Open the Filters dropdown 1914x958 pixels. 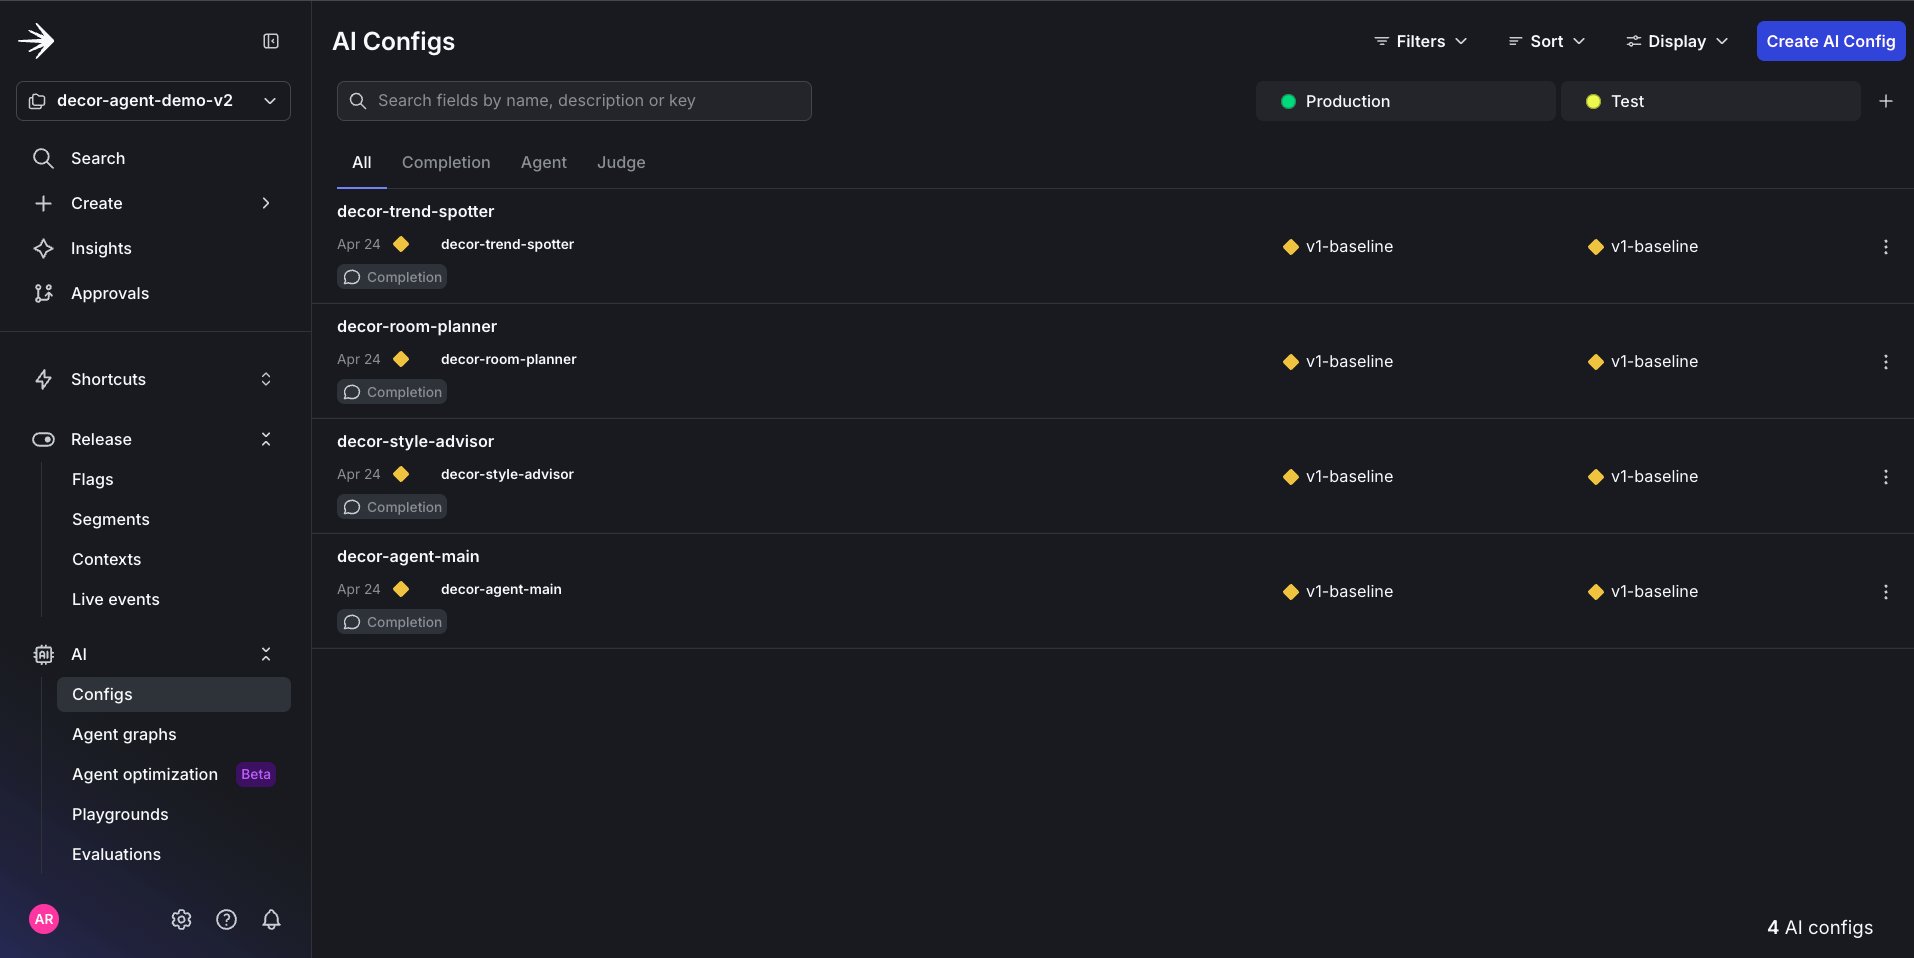[x=1420, y=41]
